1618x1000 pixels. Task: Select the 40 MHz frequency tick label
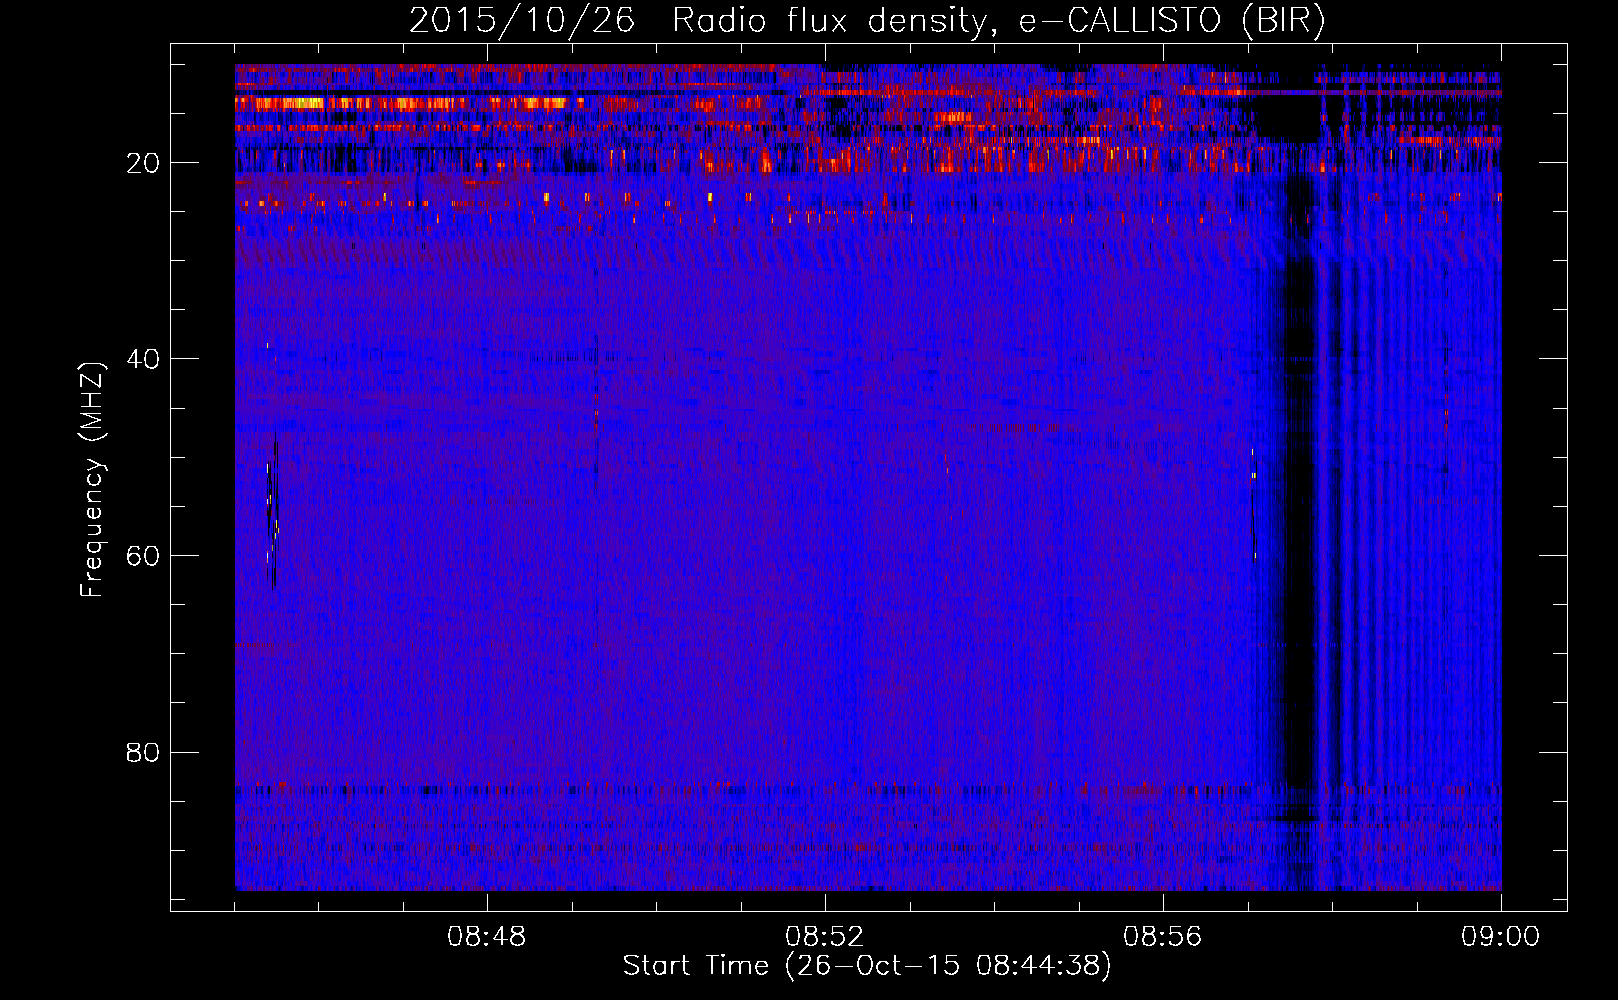pyautogui.click(x=143, y=358)
